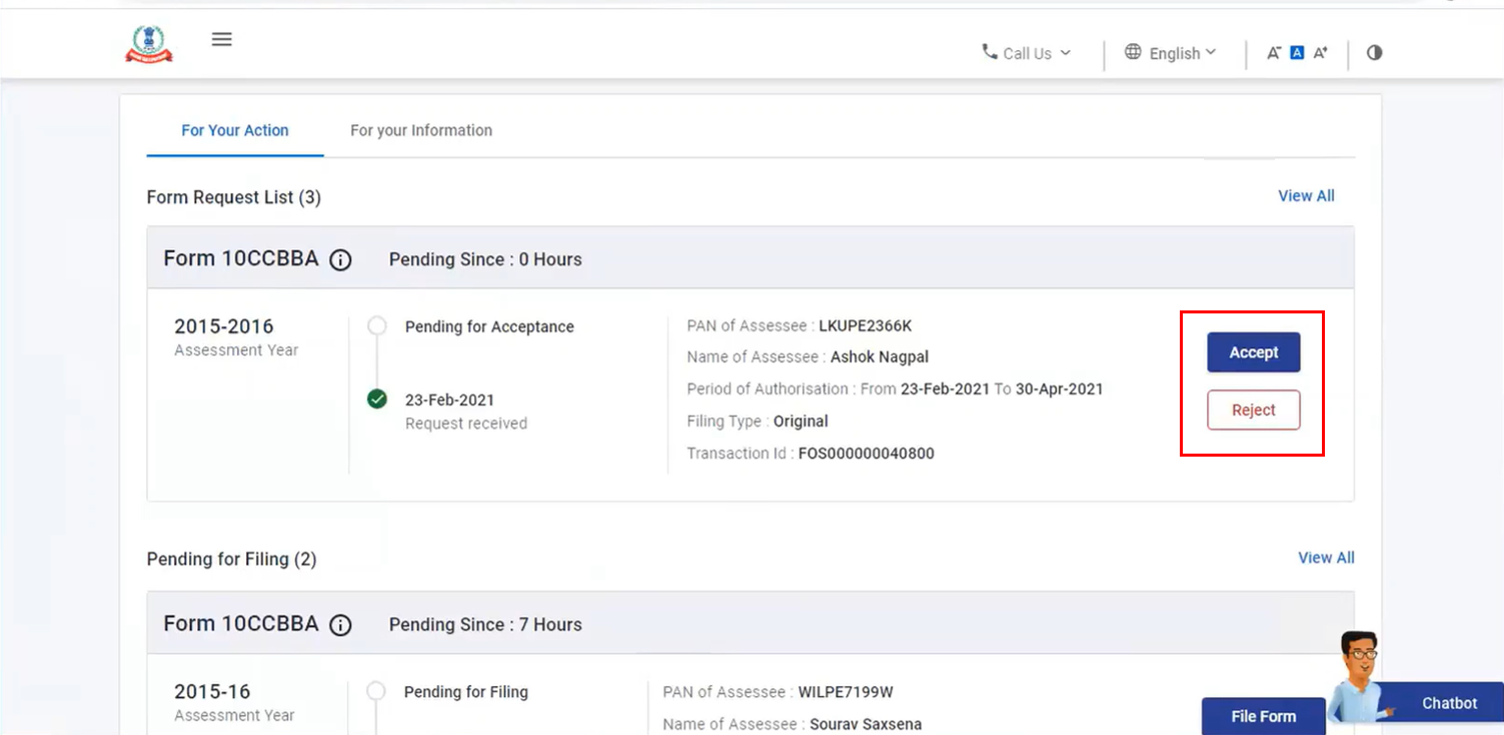This screenshot has width=1504, height=735.
Task: Switch to For your Information tab
Action: click(421, 130)
